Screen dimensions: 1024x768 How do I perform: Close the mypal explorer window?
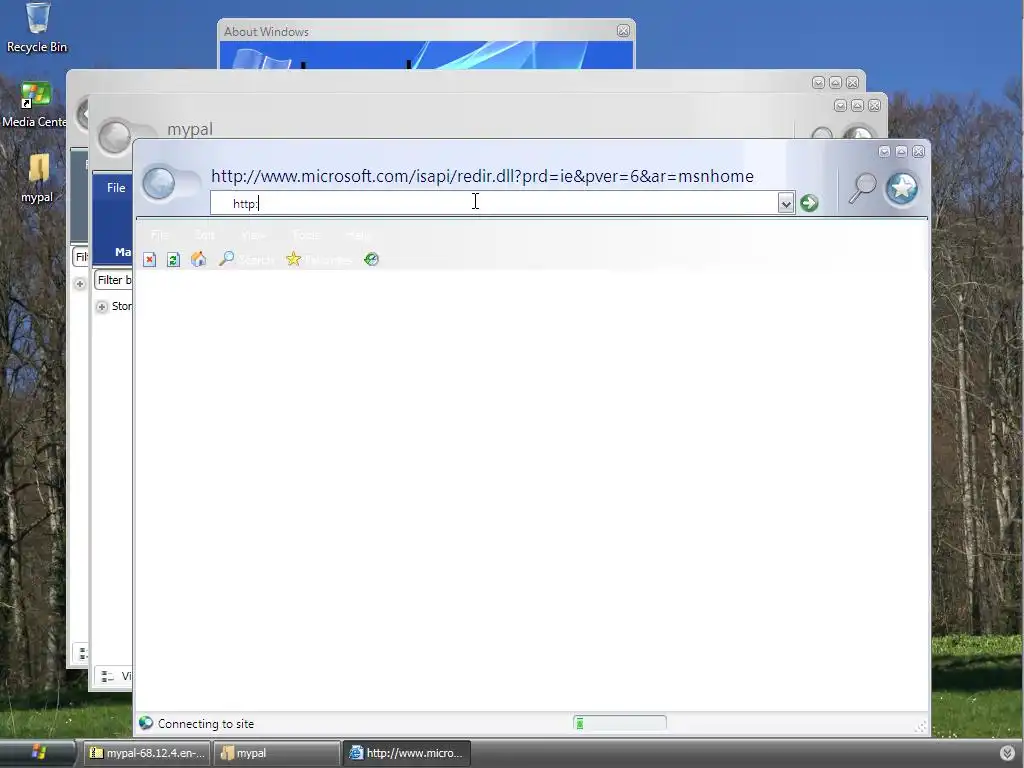874,106
